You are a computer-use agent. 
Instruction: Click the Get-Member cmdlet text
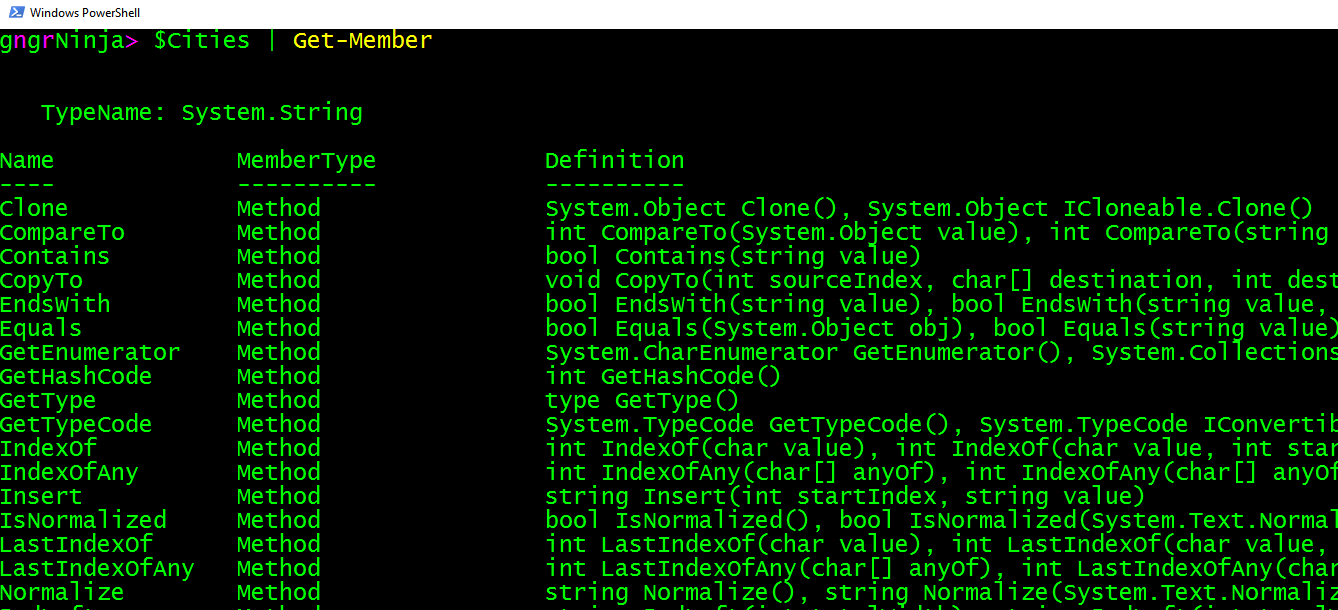(x=362, y=41)
